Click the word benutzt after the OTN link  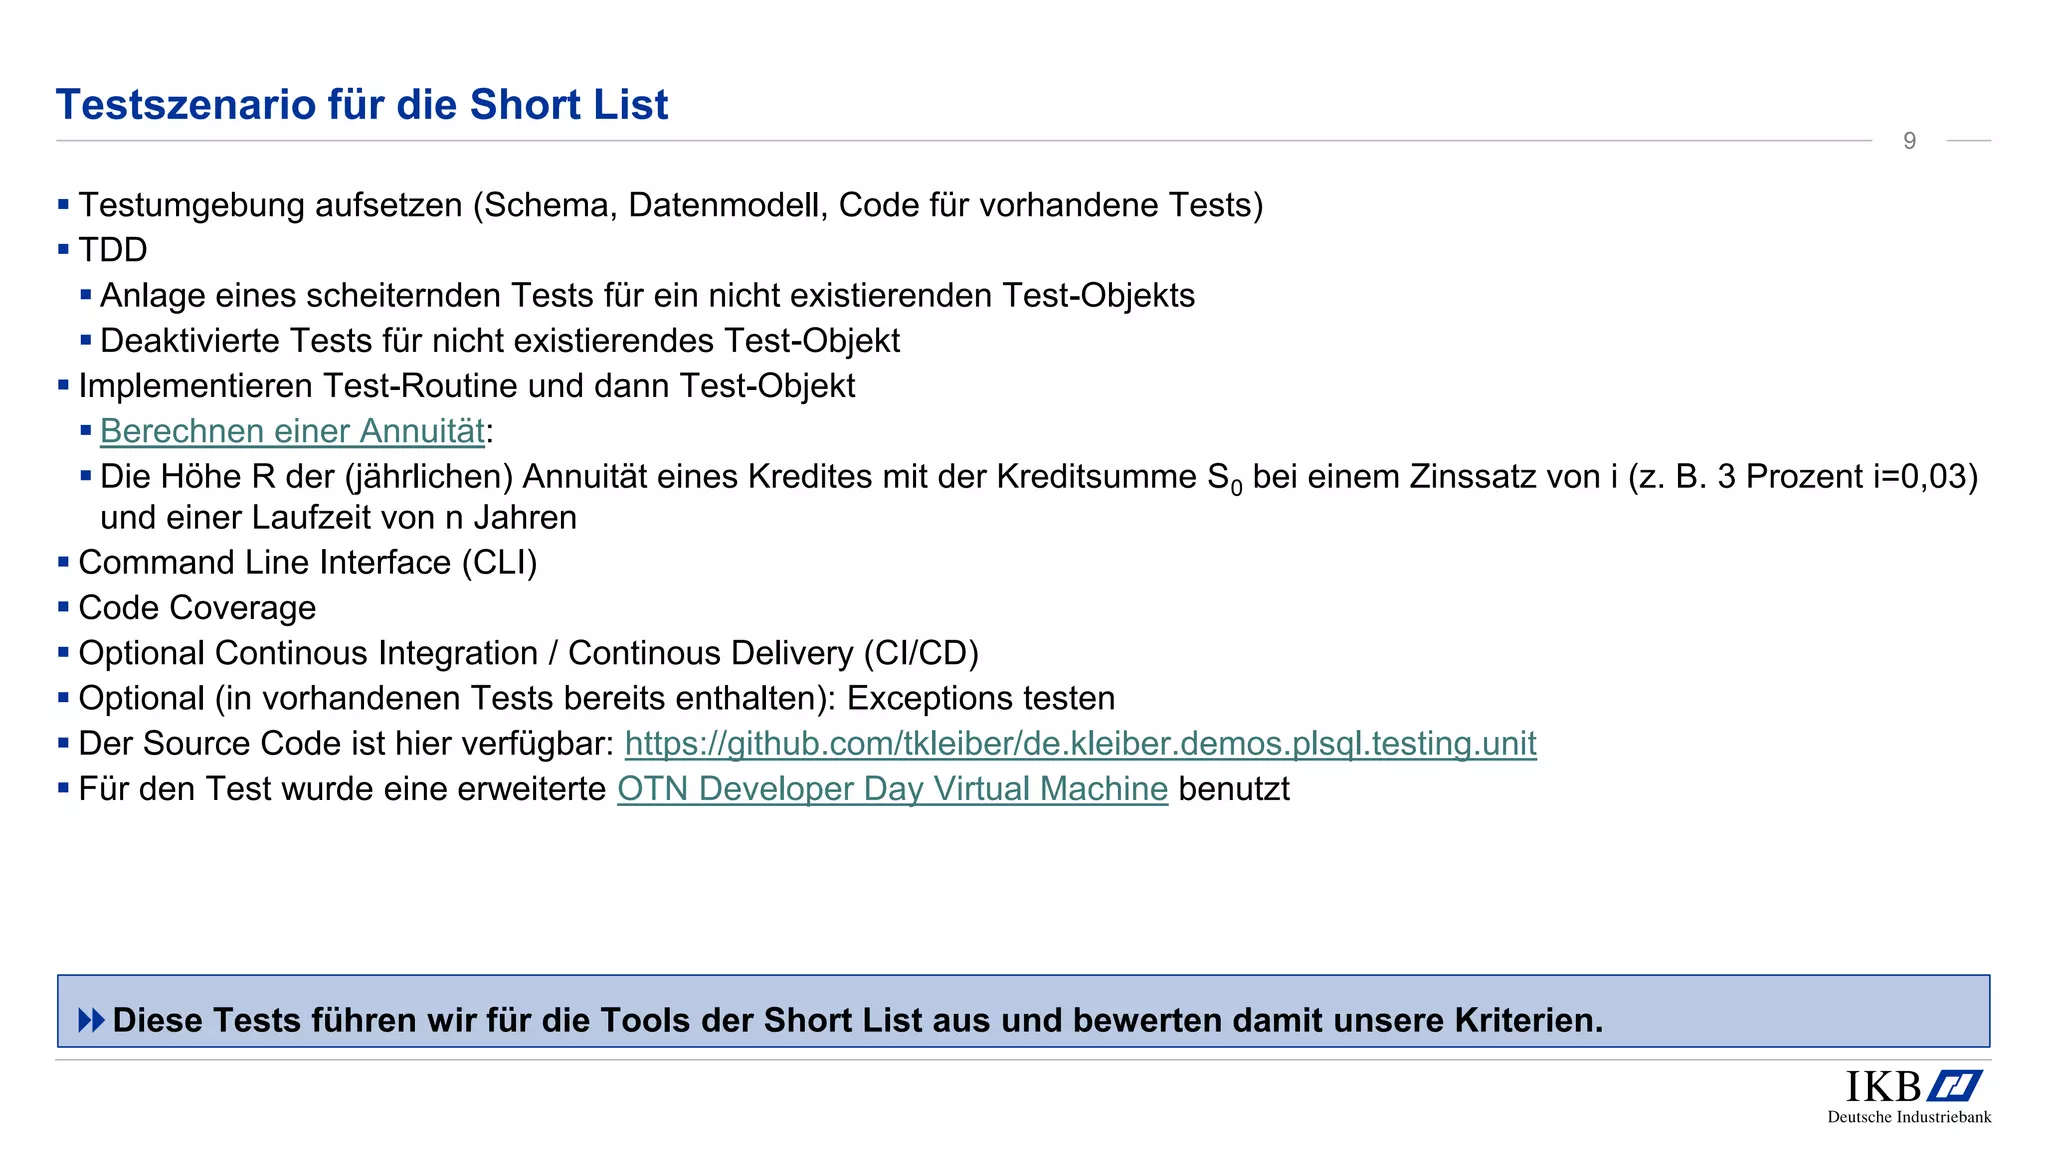(1234, 789)
